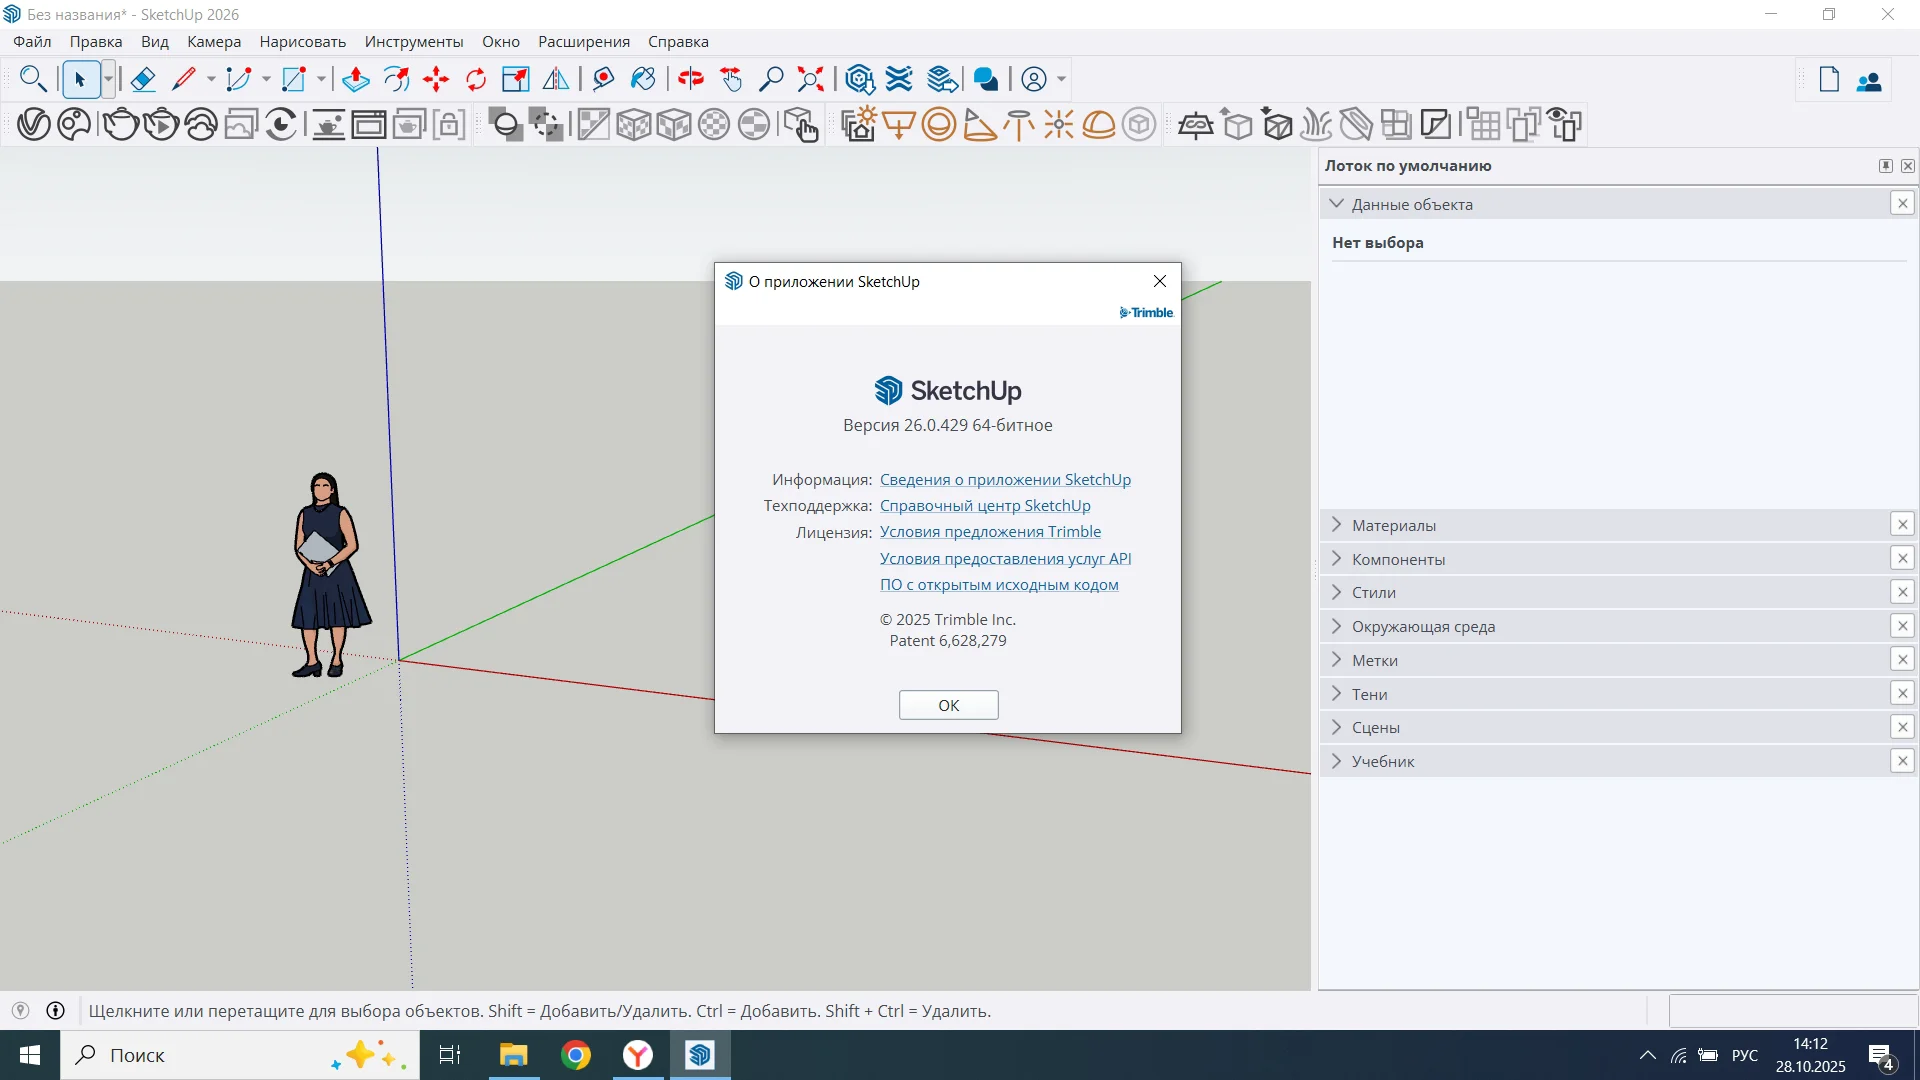The image size is (1920, 1080).
Task: Activate the Orbit camera tool
Action: pos(691,79)
